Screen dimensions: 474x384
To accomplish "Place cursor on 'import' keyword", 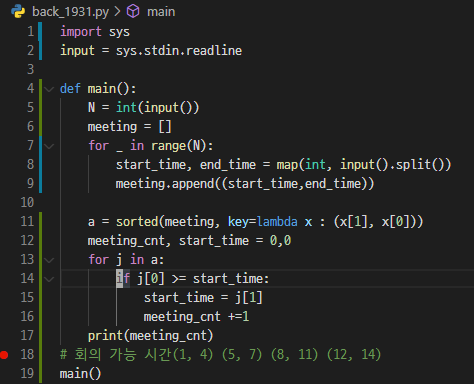I will 81,32.
